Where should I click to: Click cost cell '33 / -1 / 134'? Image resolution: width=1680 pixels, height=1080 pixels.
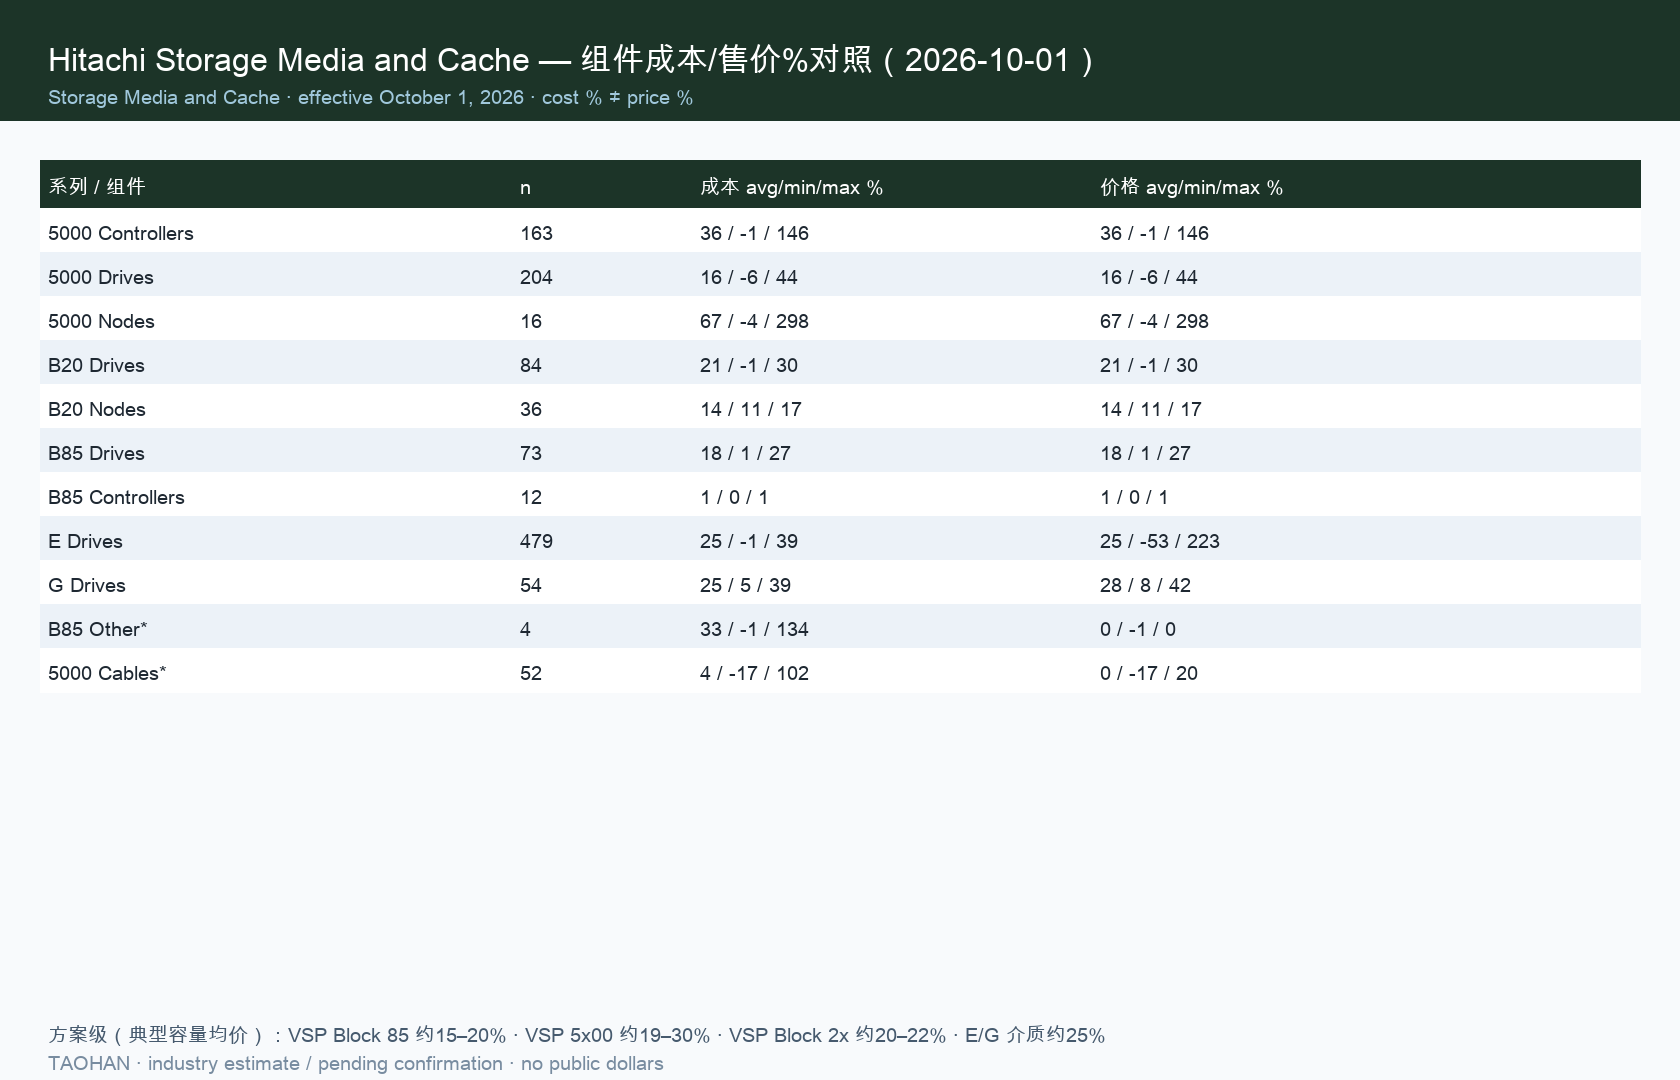point(754,629)
